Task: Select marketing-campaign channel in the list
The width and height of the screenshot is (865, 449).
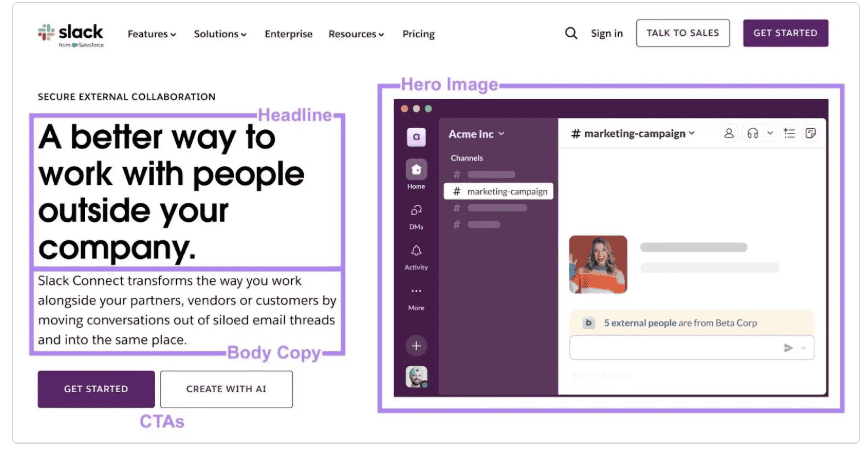Action: tap(498, 191)
